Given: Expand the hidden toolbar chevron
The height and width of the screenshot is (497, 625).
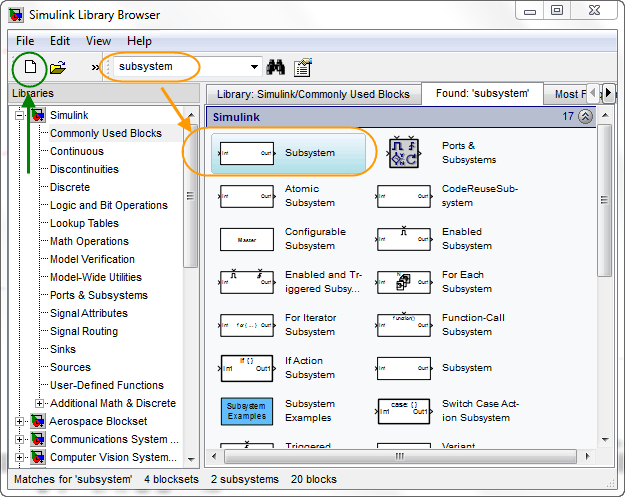Looking at the screenshot, I should (x=95, y=67).
